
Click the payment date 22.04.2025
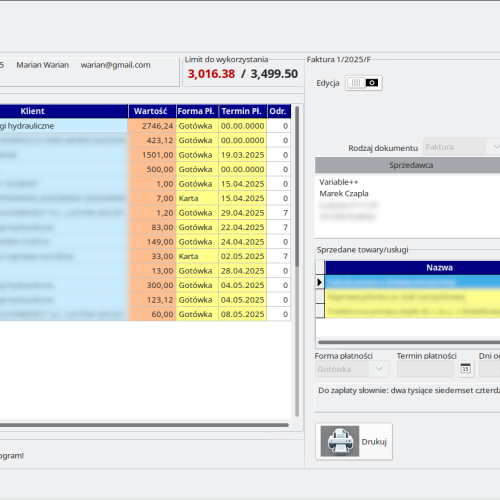(x=243, y=227)
